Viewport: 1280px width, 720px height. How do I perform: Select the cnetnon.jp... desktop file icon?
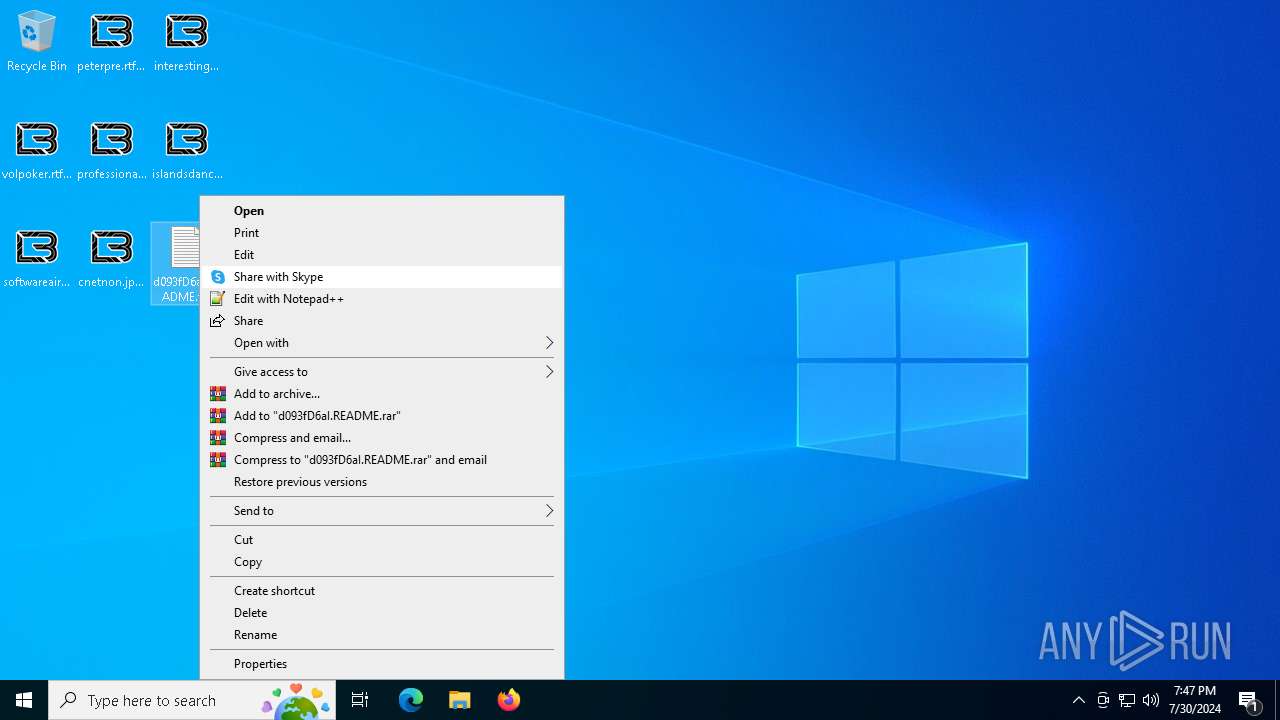coord(111,258)
